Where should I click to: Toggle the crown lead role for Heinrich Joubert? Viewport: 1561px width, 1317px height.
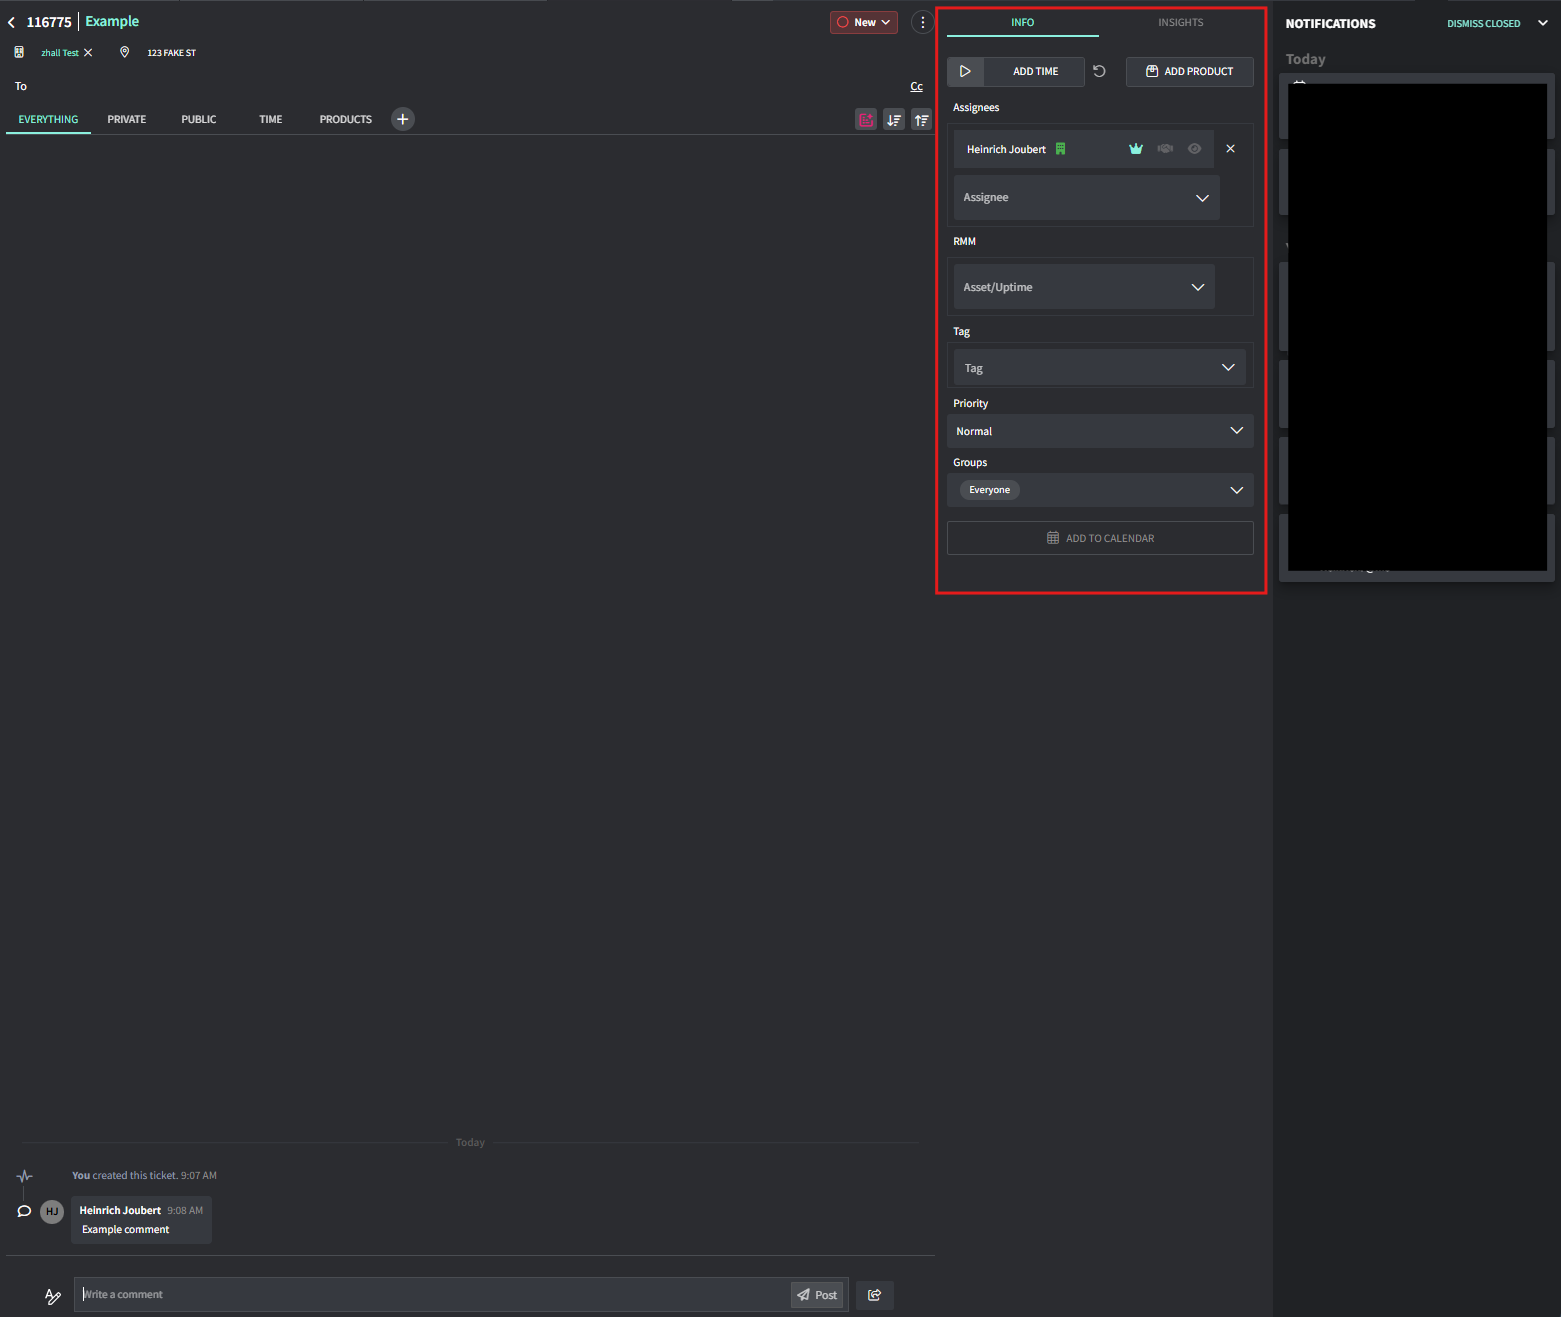point(1136,149)
